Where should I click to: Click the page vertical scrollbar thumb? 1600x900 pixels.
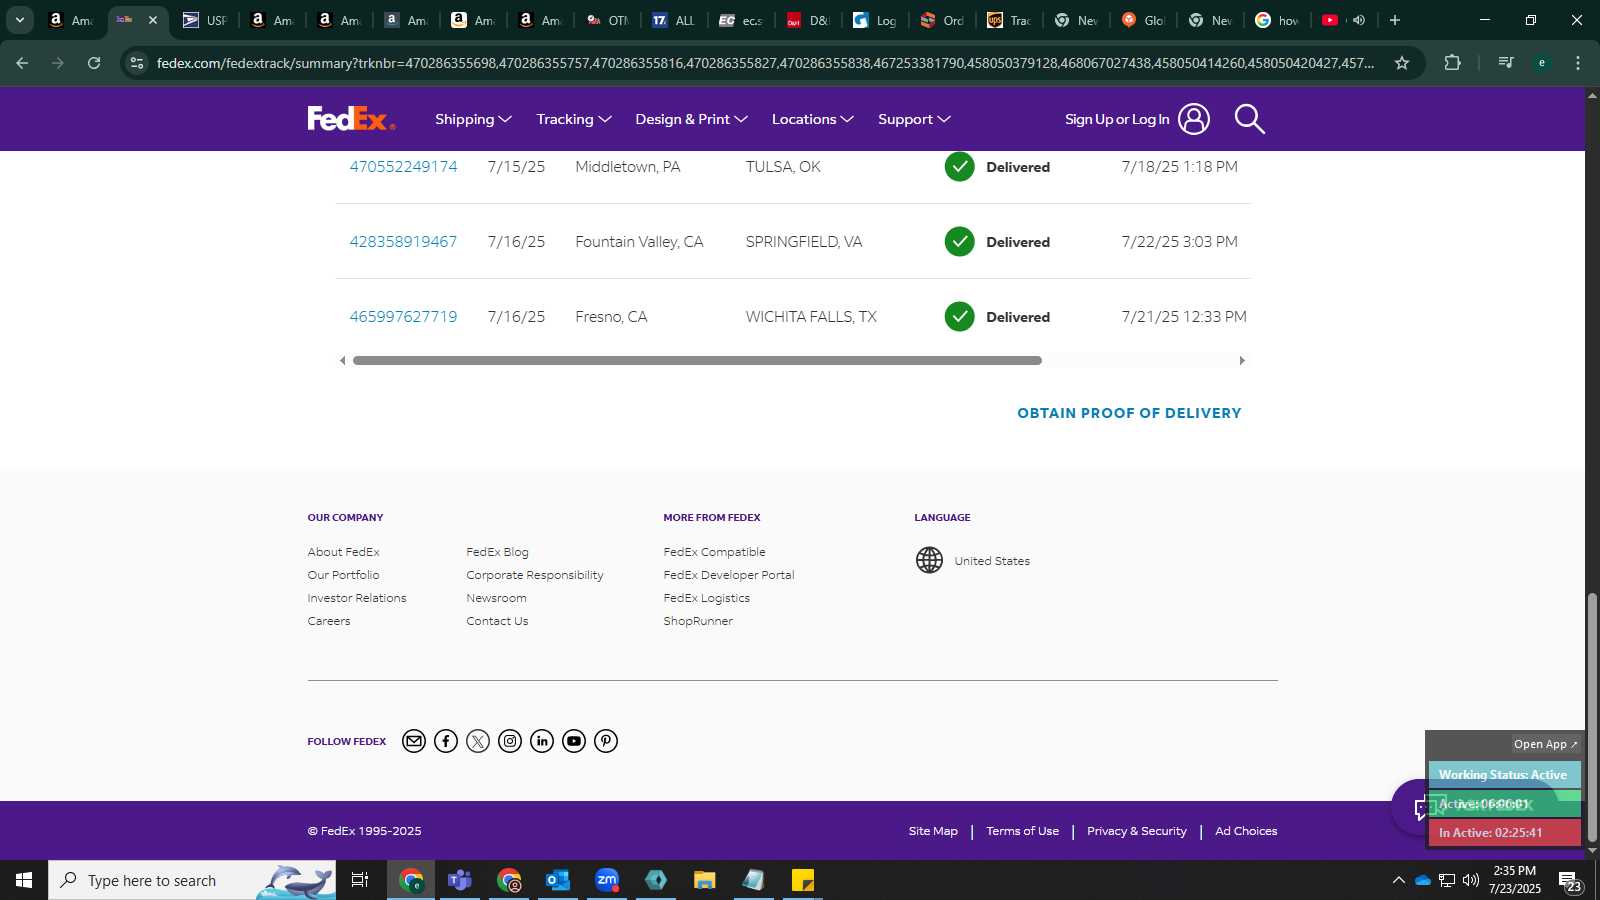(1592, 718)
